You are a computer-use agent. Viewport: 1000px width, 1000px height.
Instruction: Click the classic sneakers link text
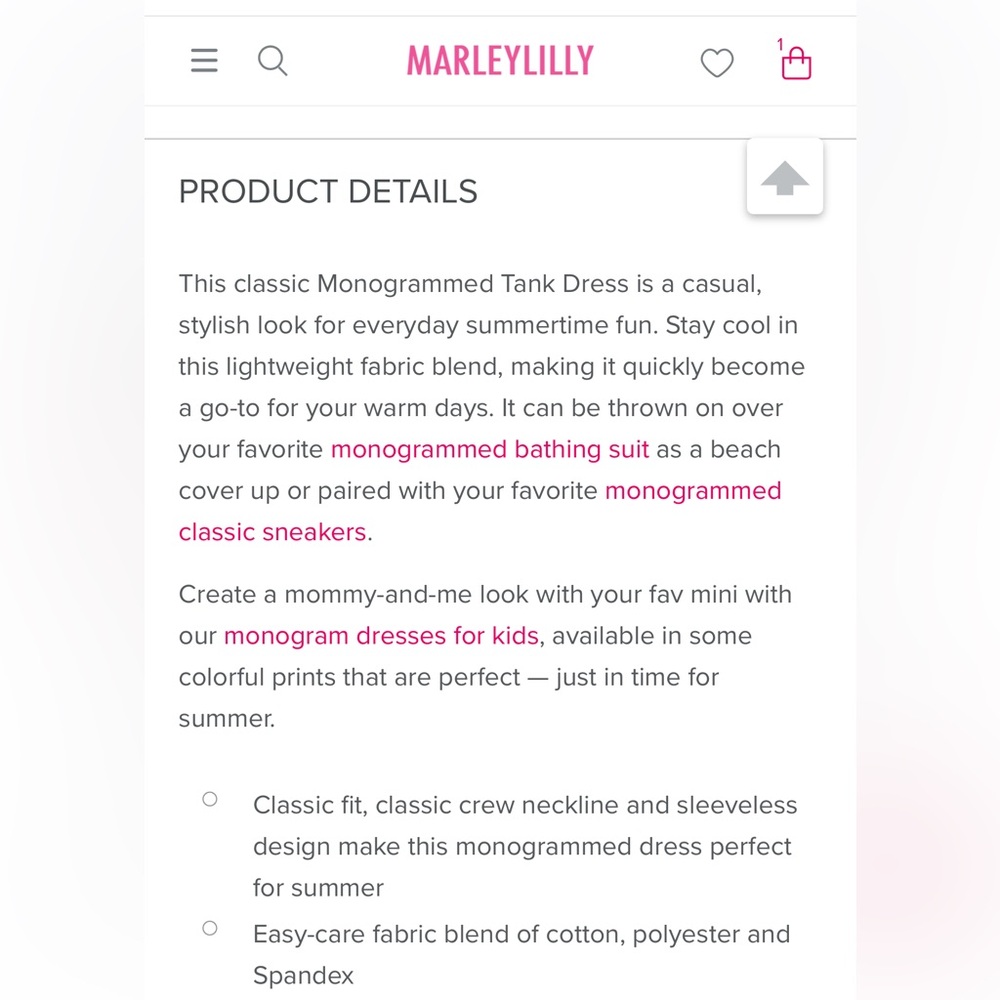pyautogui.click(x=272, y=532)
